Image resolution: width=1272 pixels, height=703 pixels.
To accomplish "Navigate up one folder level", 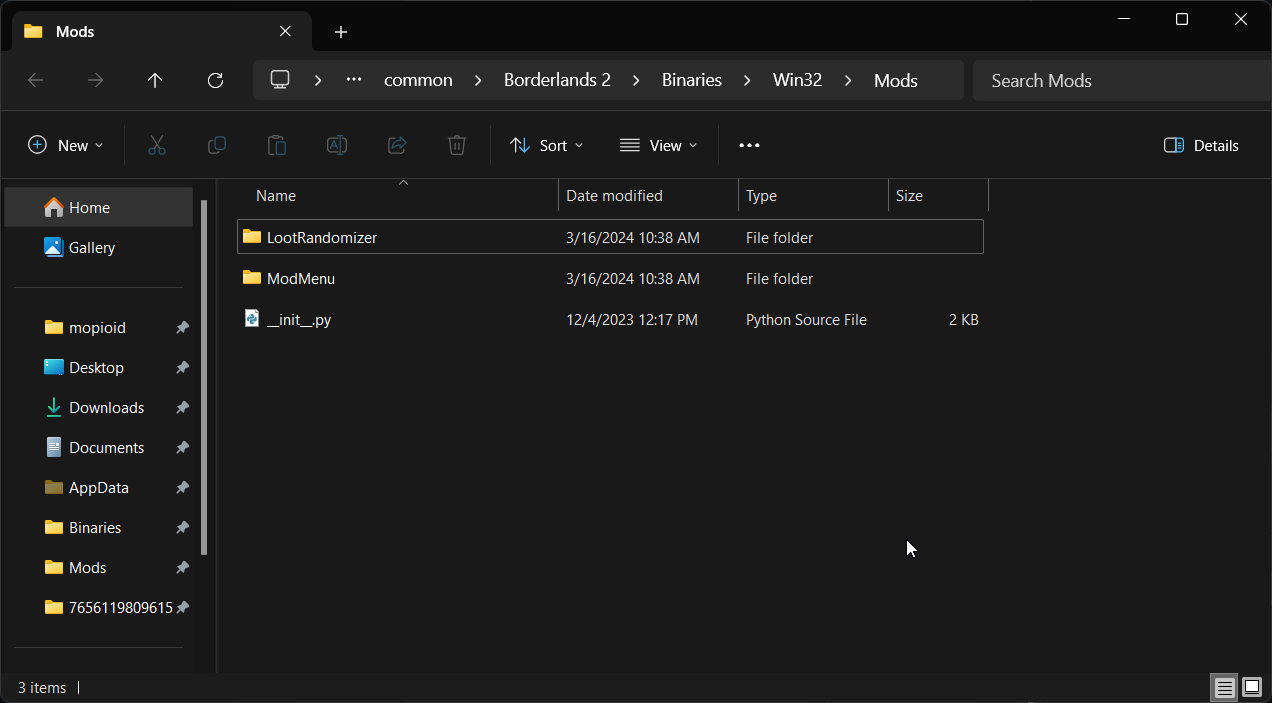I will pos(155,80).
